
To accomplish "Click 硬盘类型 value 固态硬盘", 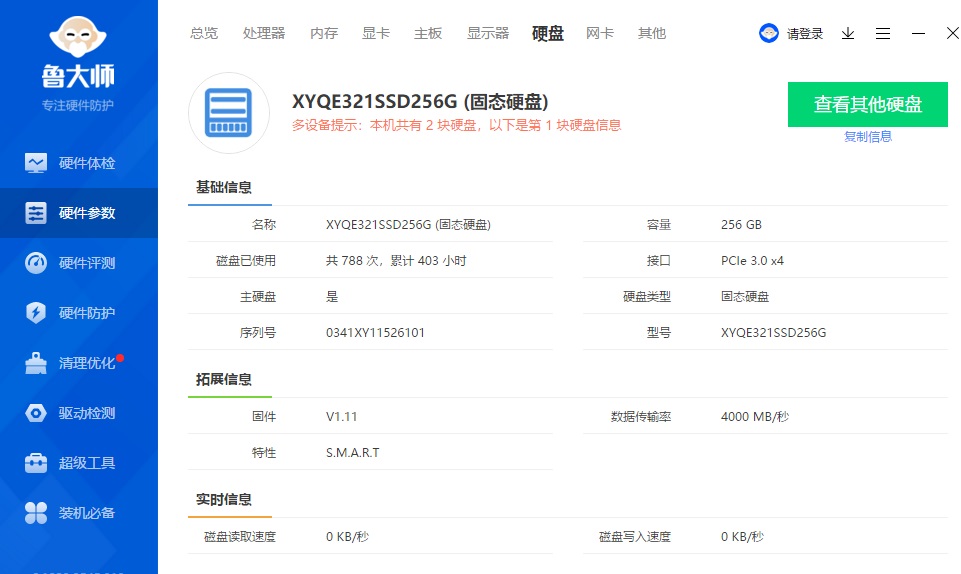I will [745, 296].
